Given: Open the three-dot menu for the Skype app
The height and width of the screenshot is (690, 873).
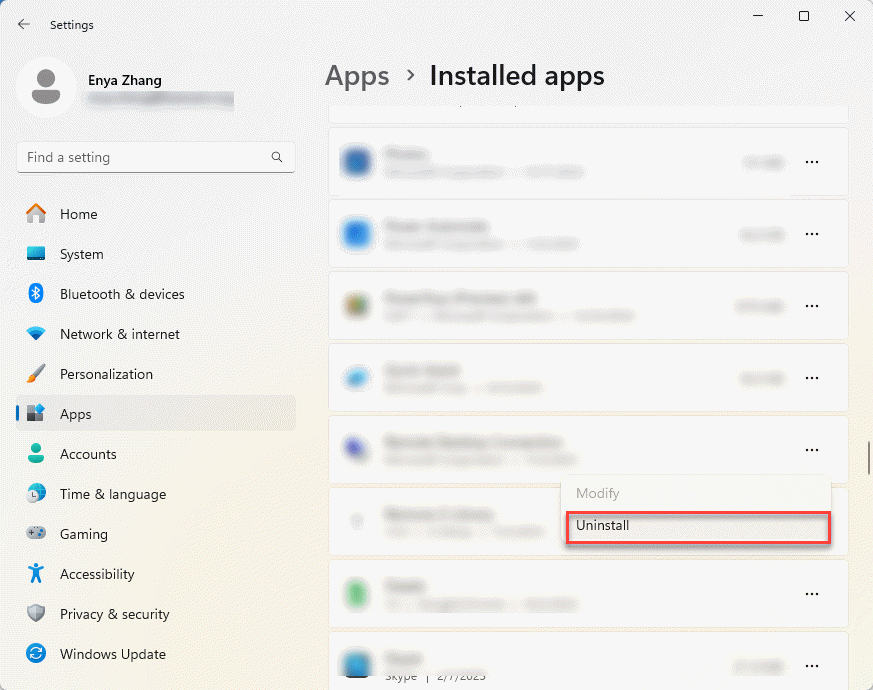Looking at the screenshot, I should [812, 666].
